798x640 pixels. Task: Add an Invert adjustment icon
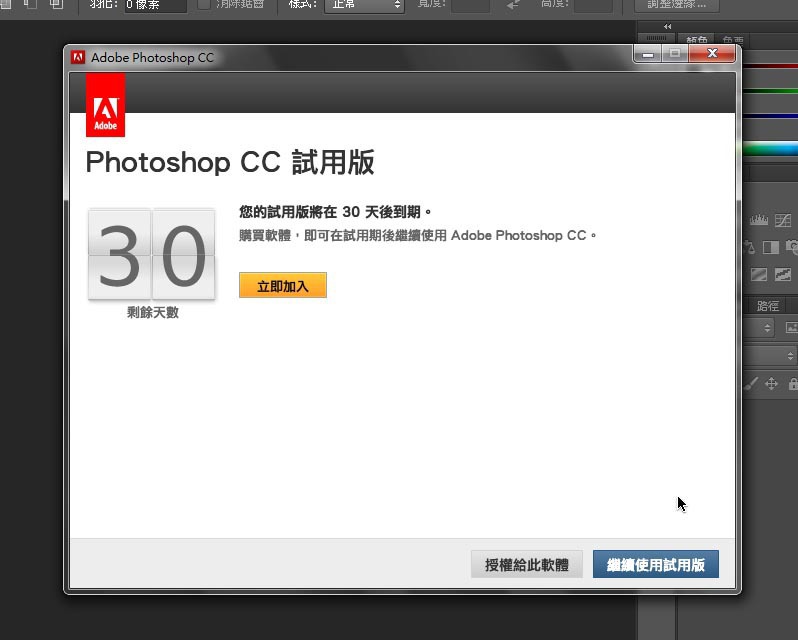[x=759, y=275]
